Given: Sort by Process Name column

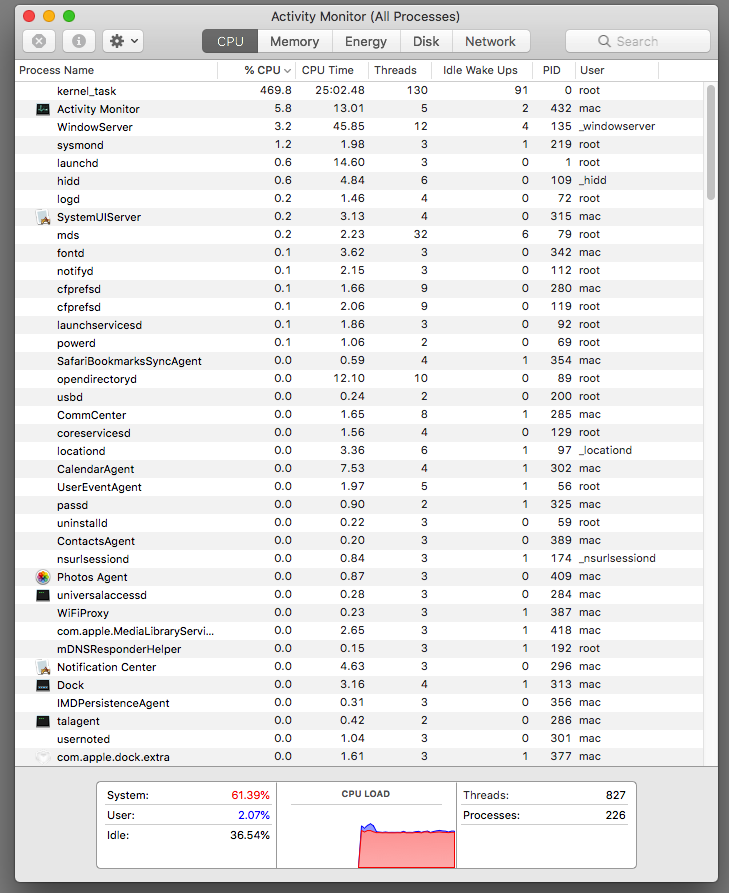Looking at the screenshot, I should (116, 70).
